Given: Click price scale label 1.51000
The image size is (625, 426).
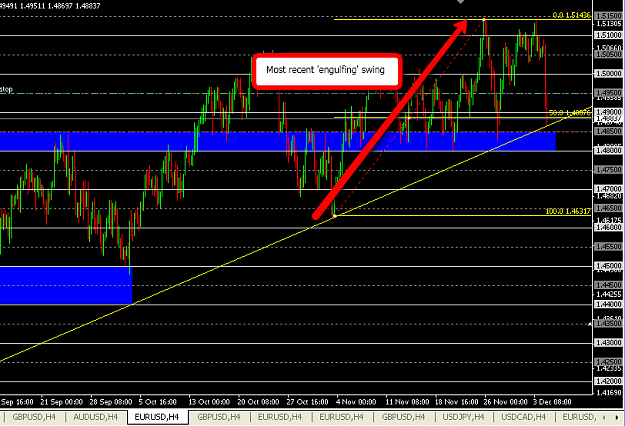Looking at the screenshot, I should [x=609, y=35].
